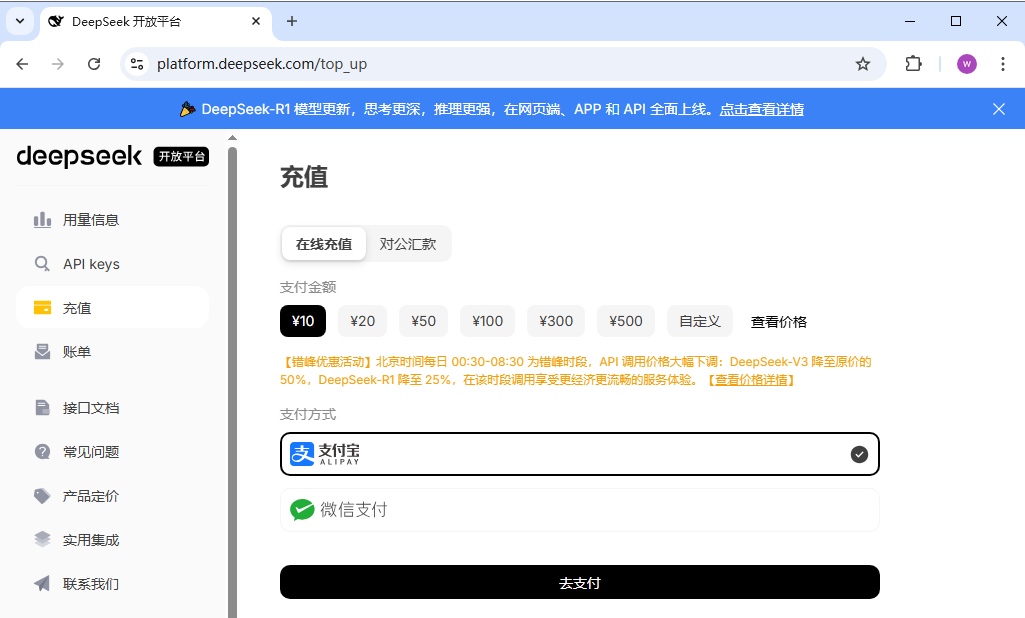Dismiss the blue announcement banner

pyautogui.click(x=999, y=109)
